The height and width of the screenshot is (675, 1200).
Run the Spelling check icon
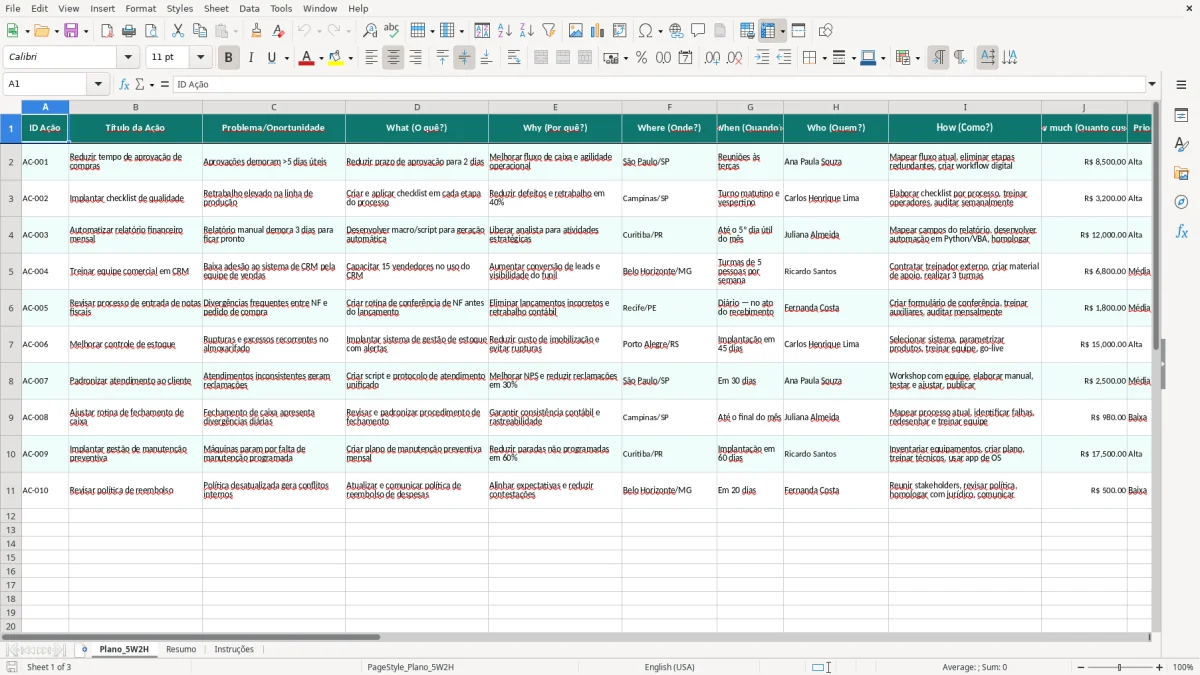coord(392,31)
